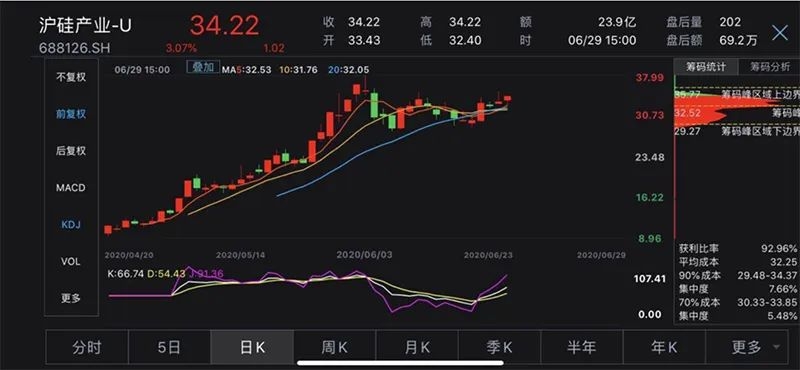Click the turnover value 23.9亿

(x=618, y=22)
